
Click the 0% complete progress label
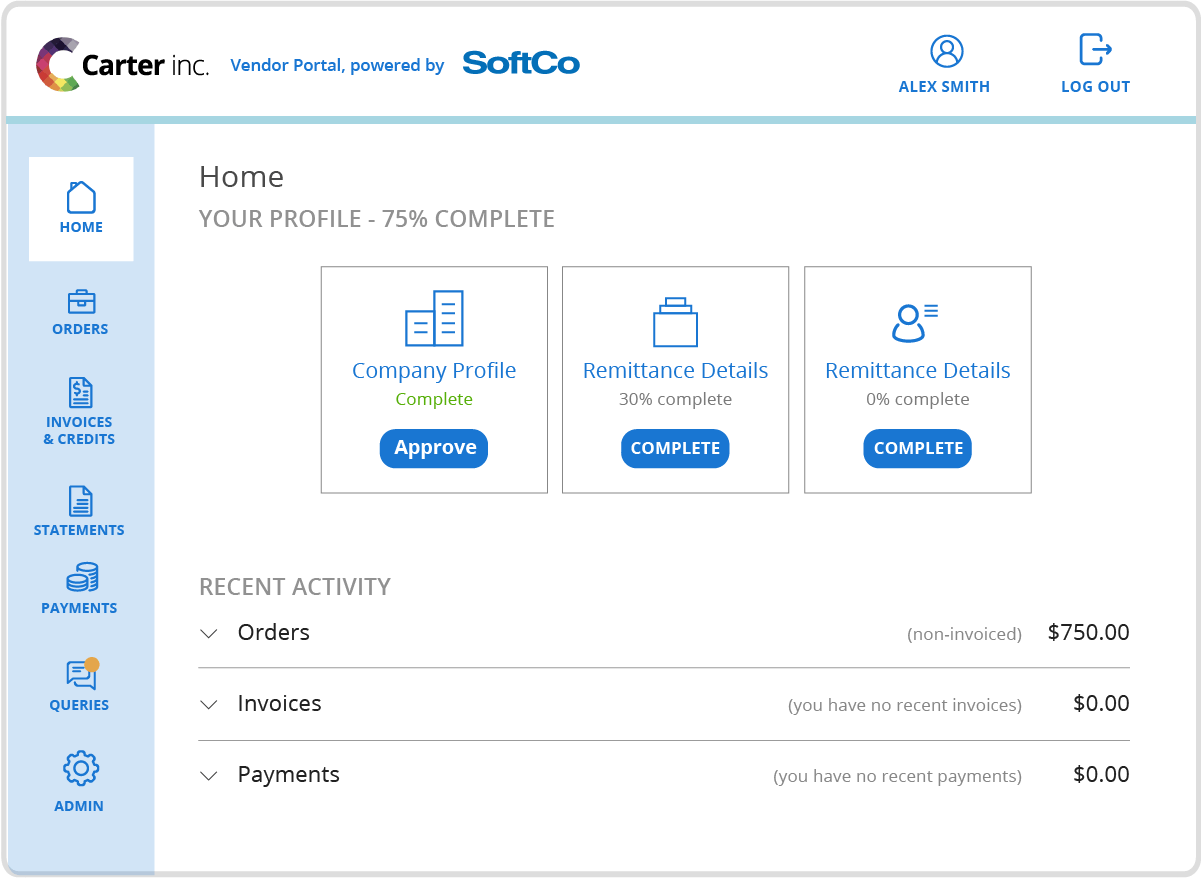coord(917,398)
